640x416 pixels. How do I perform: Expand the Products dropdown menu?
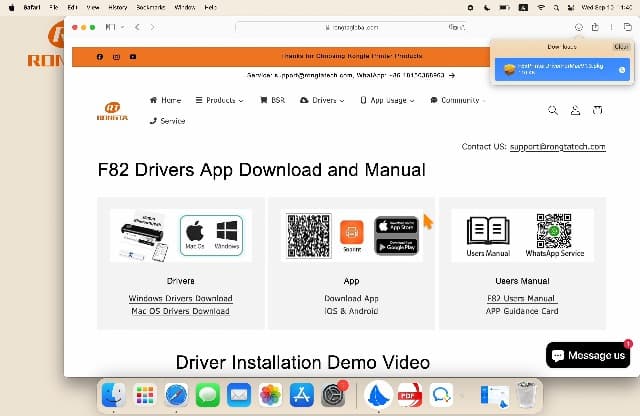click(x=219, y=100)
